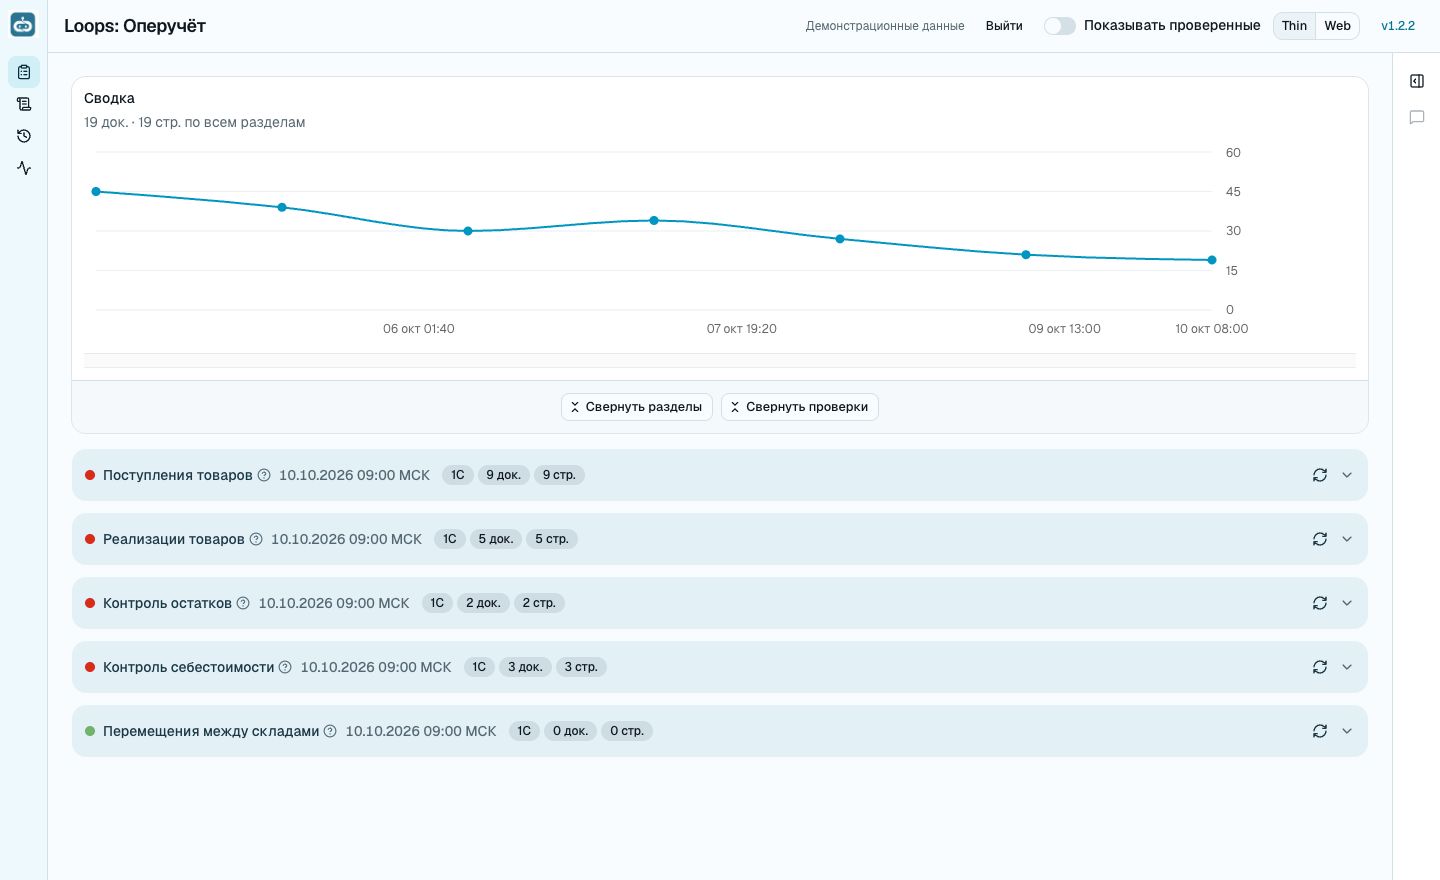
Task: Click version label v1.2.2
Action: click(x=1398, y=26)
